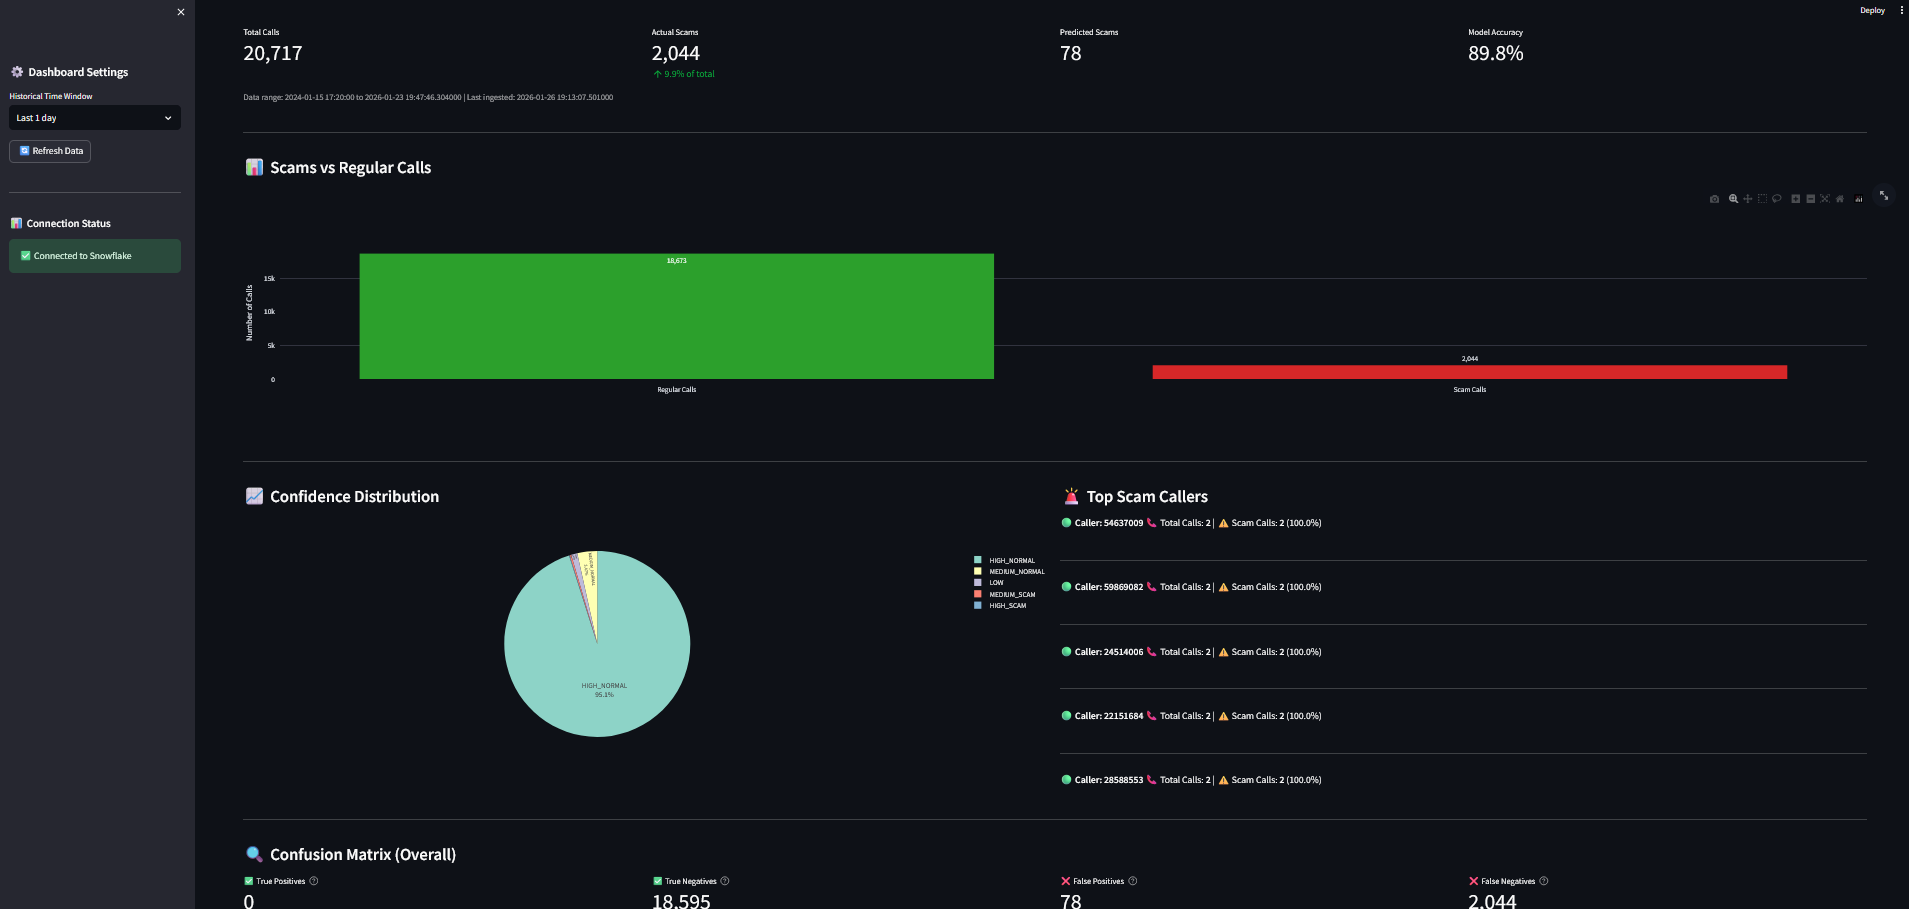Image resolution: width=1909 pixels, height=909 pixels.
Task: Toggle HIGH_SCAM legend entry visibility
Action: (x=1007, y=606)
